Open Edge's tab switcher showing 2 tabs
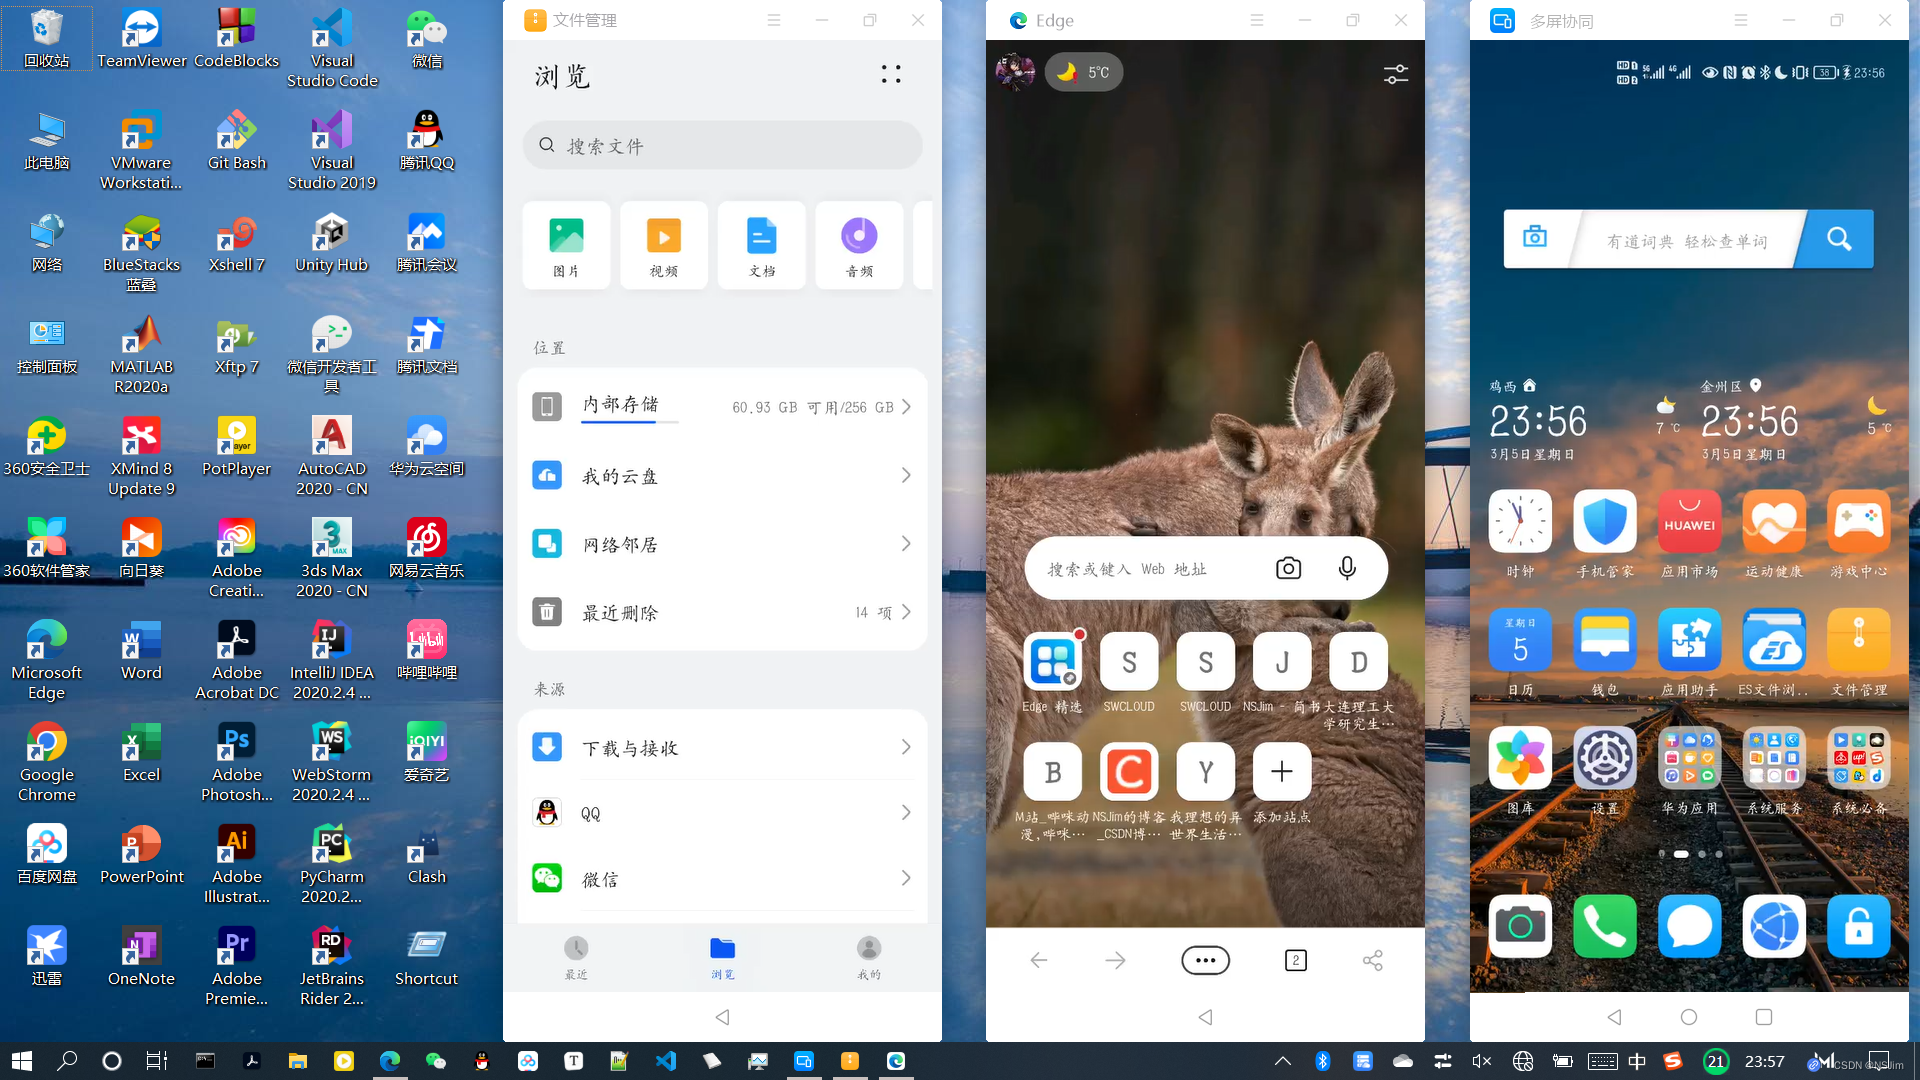This screenshot has height=1080, width=1920. 1295,959
